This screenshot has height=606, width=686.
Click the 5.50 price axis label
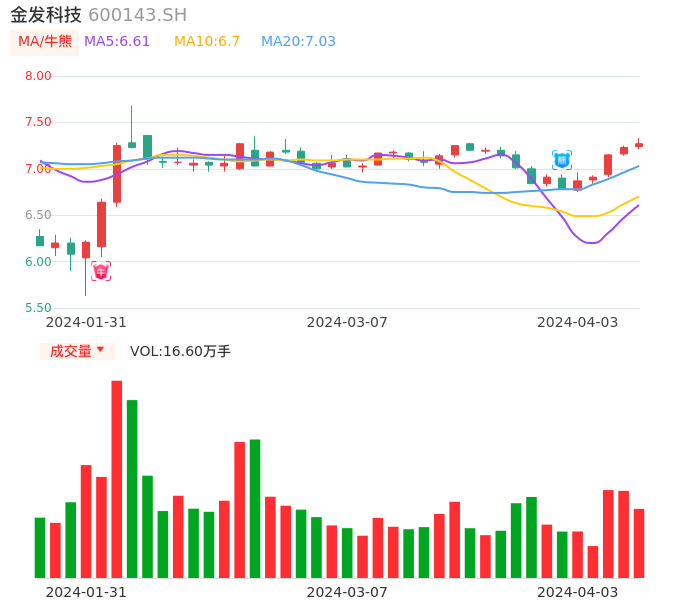click(38, 308)
